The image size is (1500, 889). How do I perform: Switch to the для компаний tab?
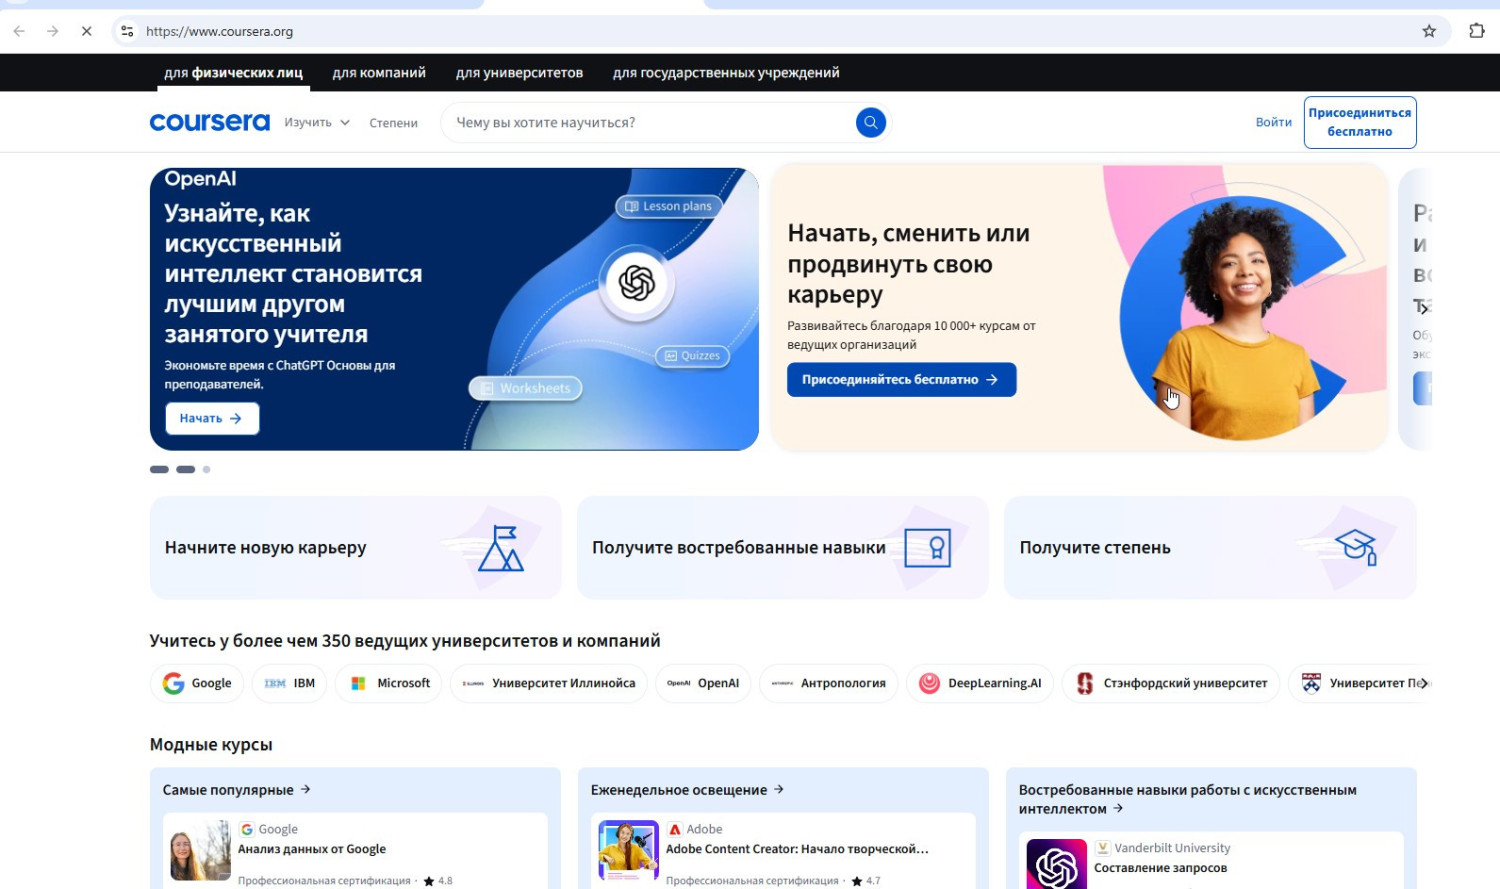pos(379,73)
